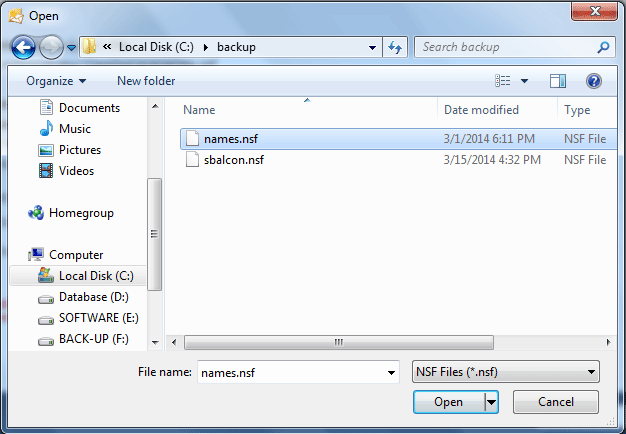Open the Organize menu
Screen dimensions: 626x434
pos(56,81)
